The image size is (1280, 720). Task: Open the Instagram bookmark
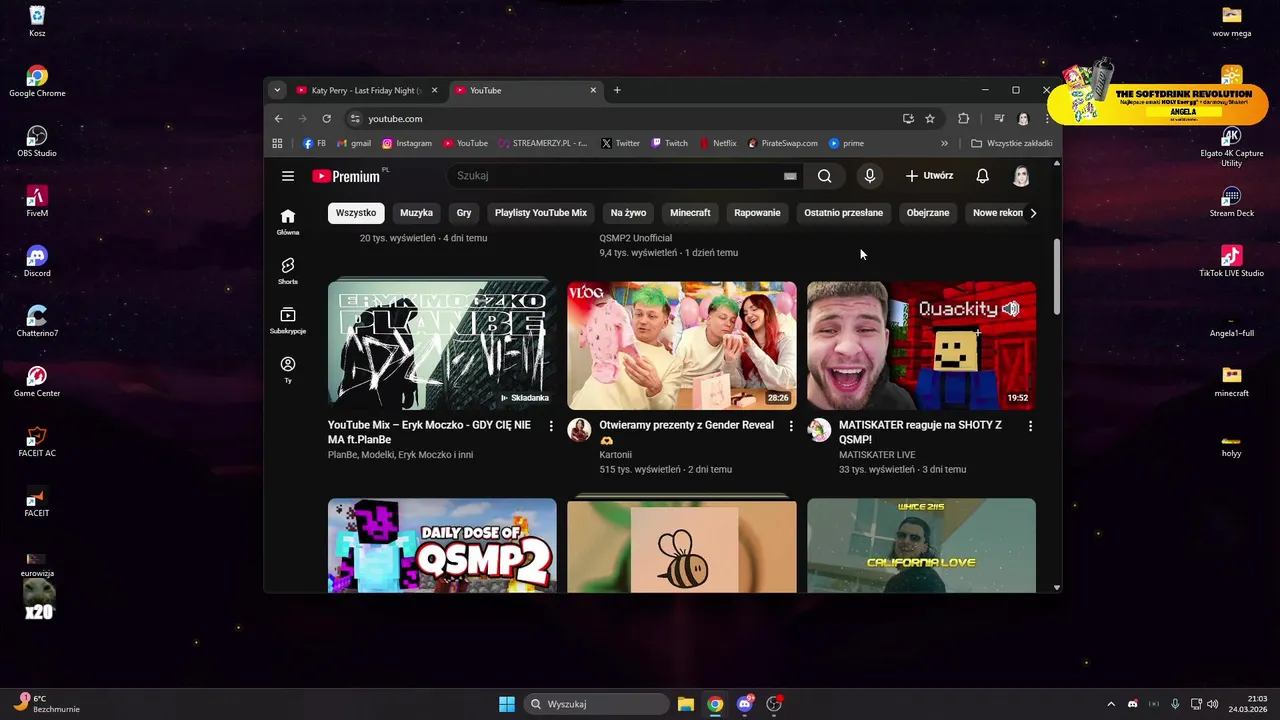point(406,143)
